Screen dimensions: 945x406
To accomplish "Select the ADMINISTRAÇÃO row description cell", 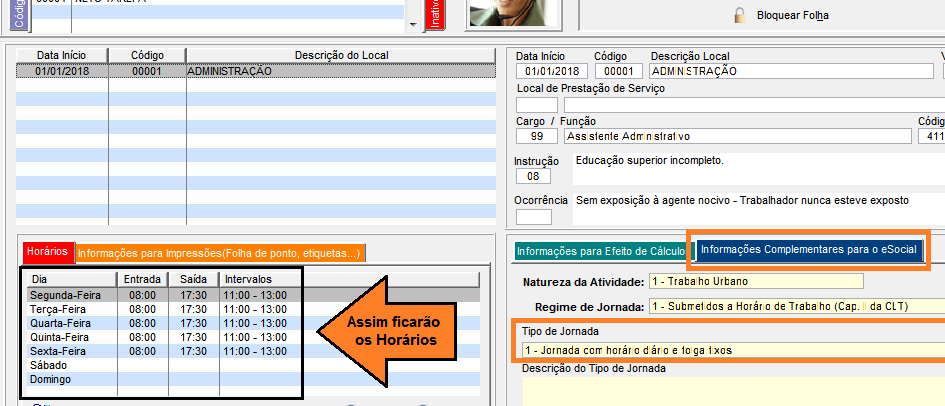I will tap(341, 71).
